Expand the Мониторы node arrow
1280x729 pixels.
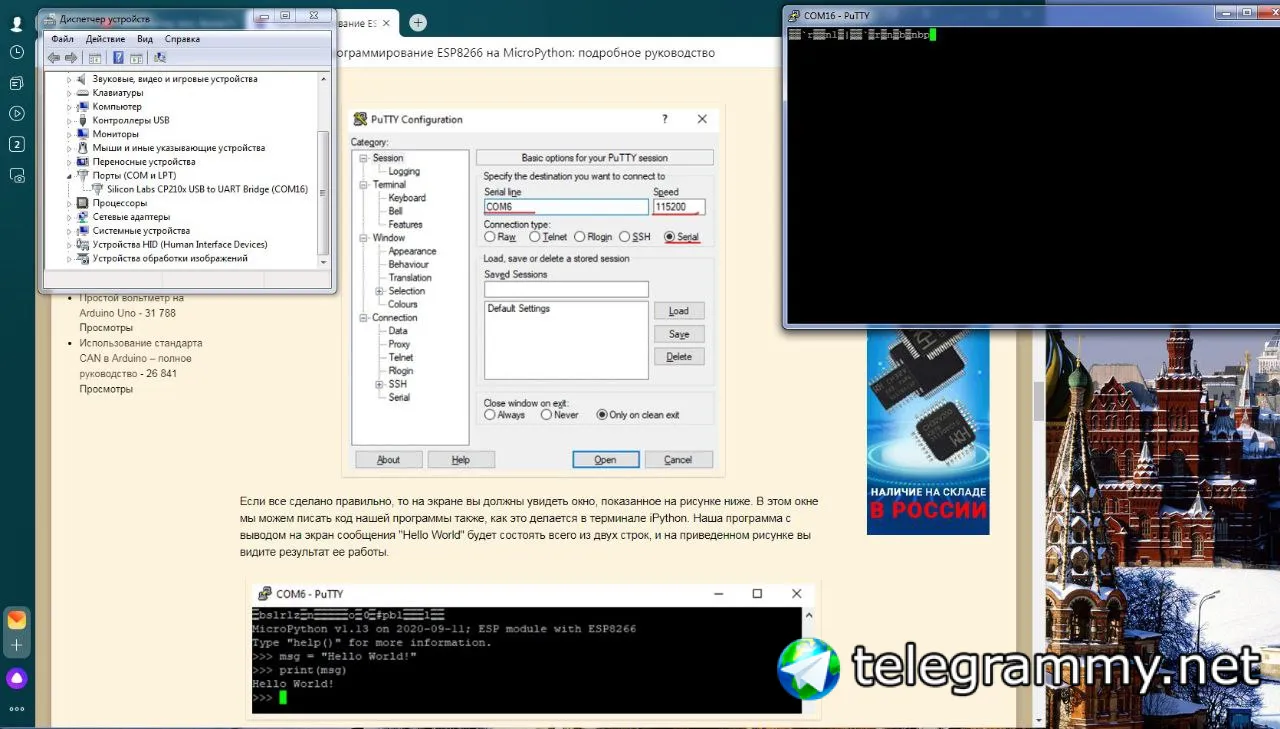coord(70,134)
